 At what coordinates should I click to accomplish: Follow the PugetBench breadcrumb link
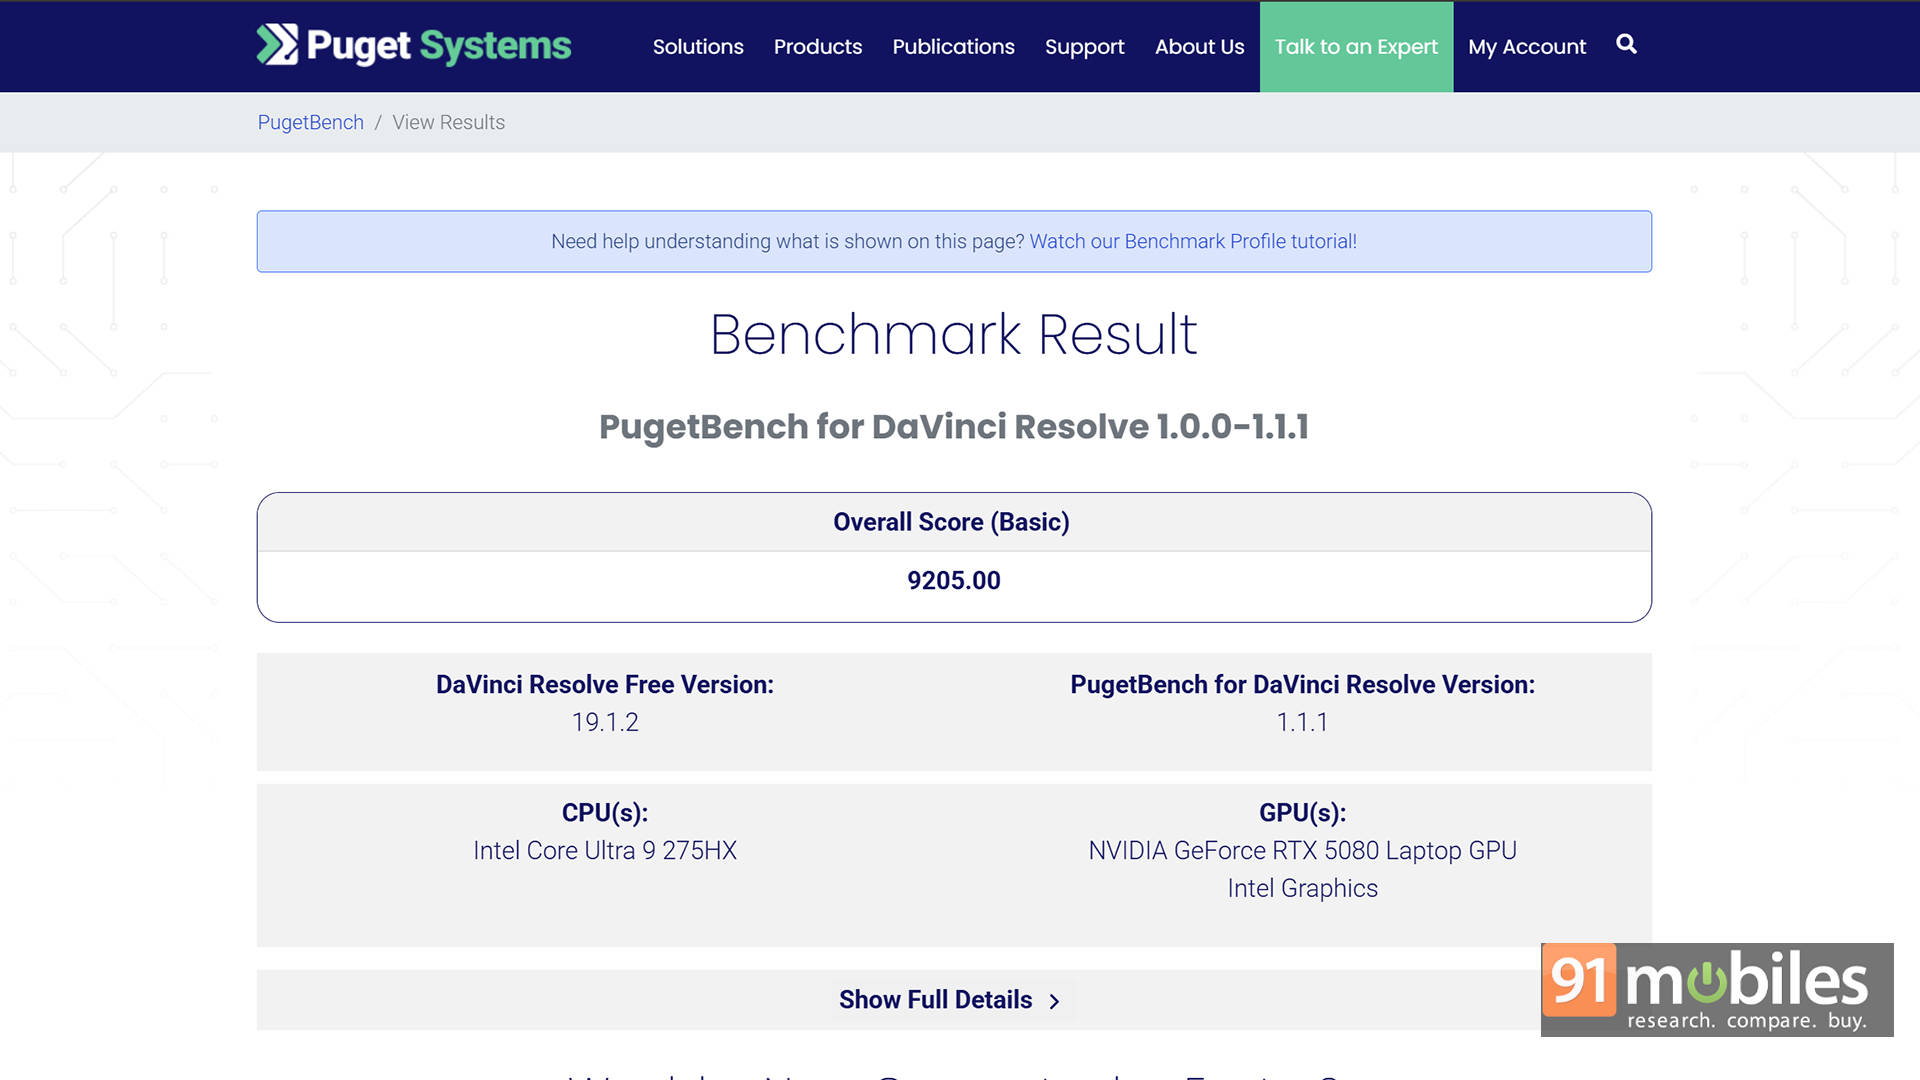click(311, 122)
